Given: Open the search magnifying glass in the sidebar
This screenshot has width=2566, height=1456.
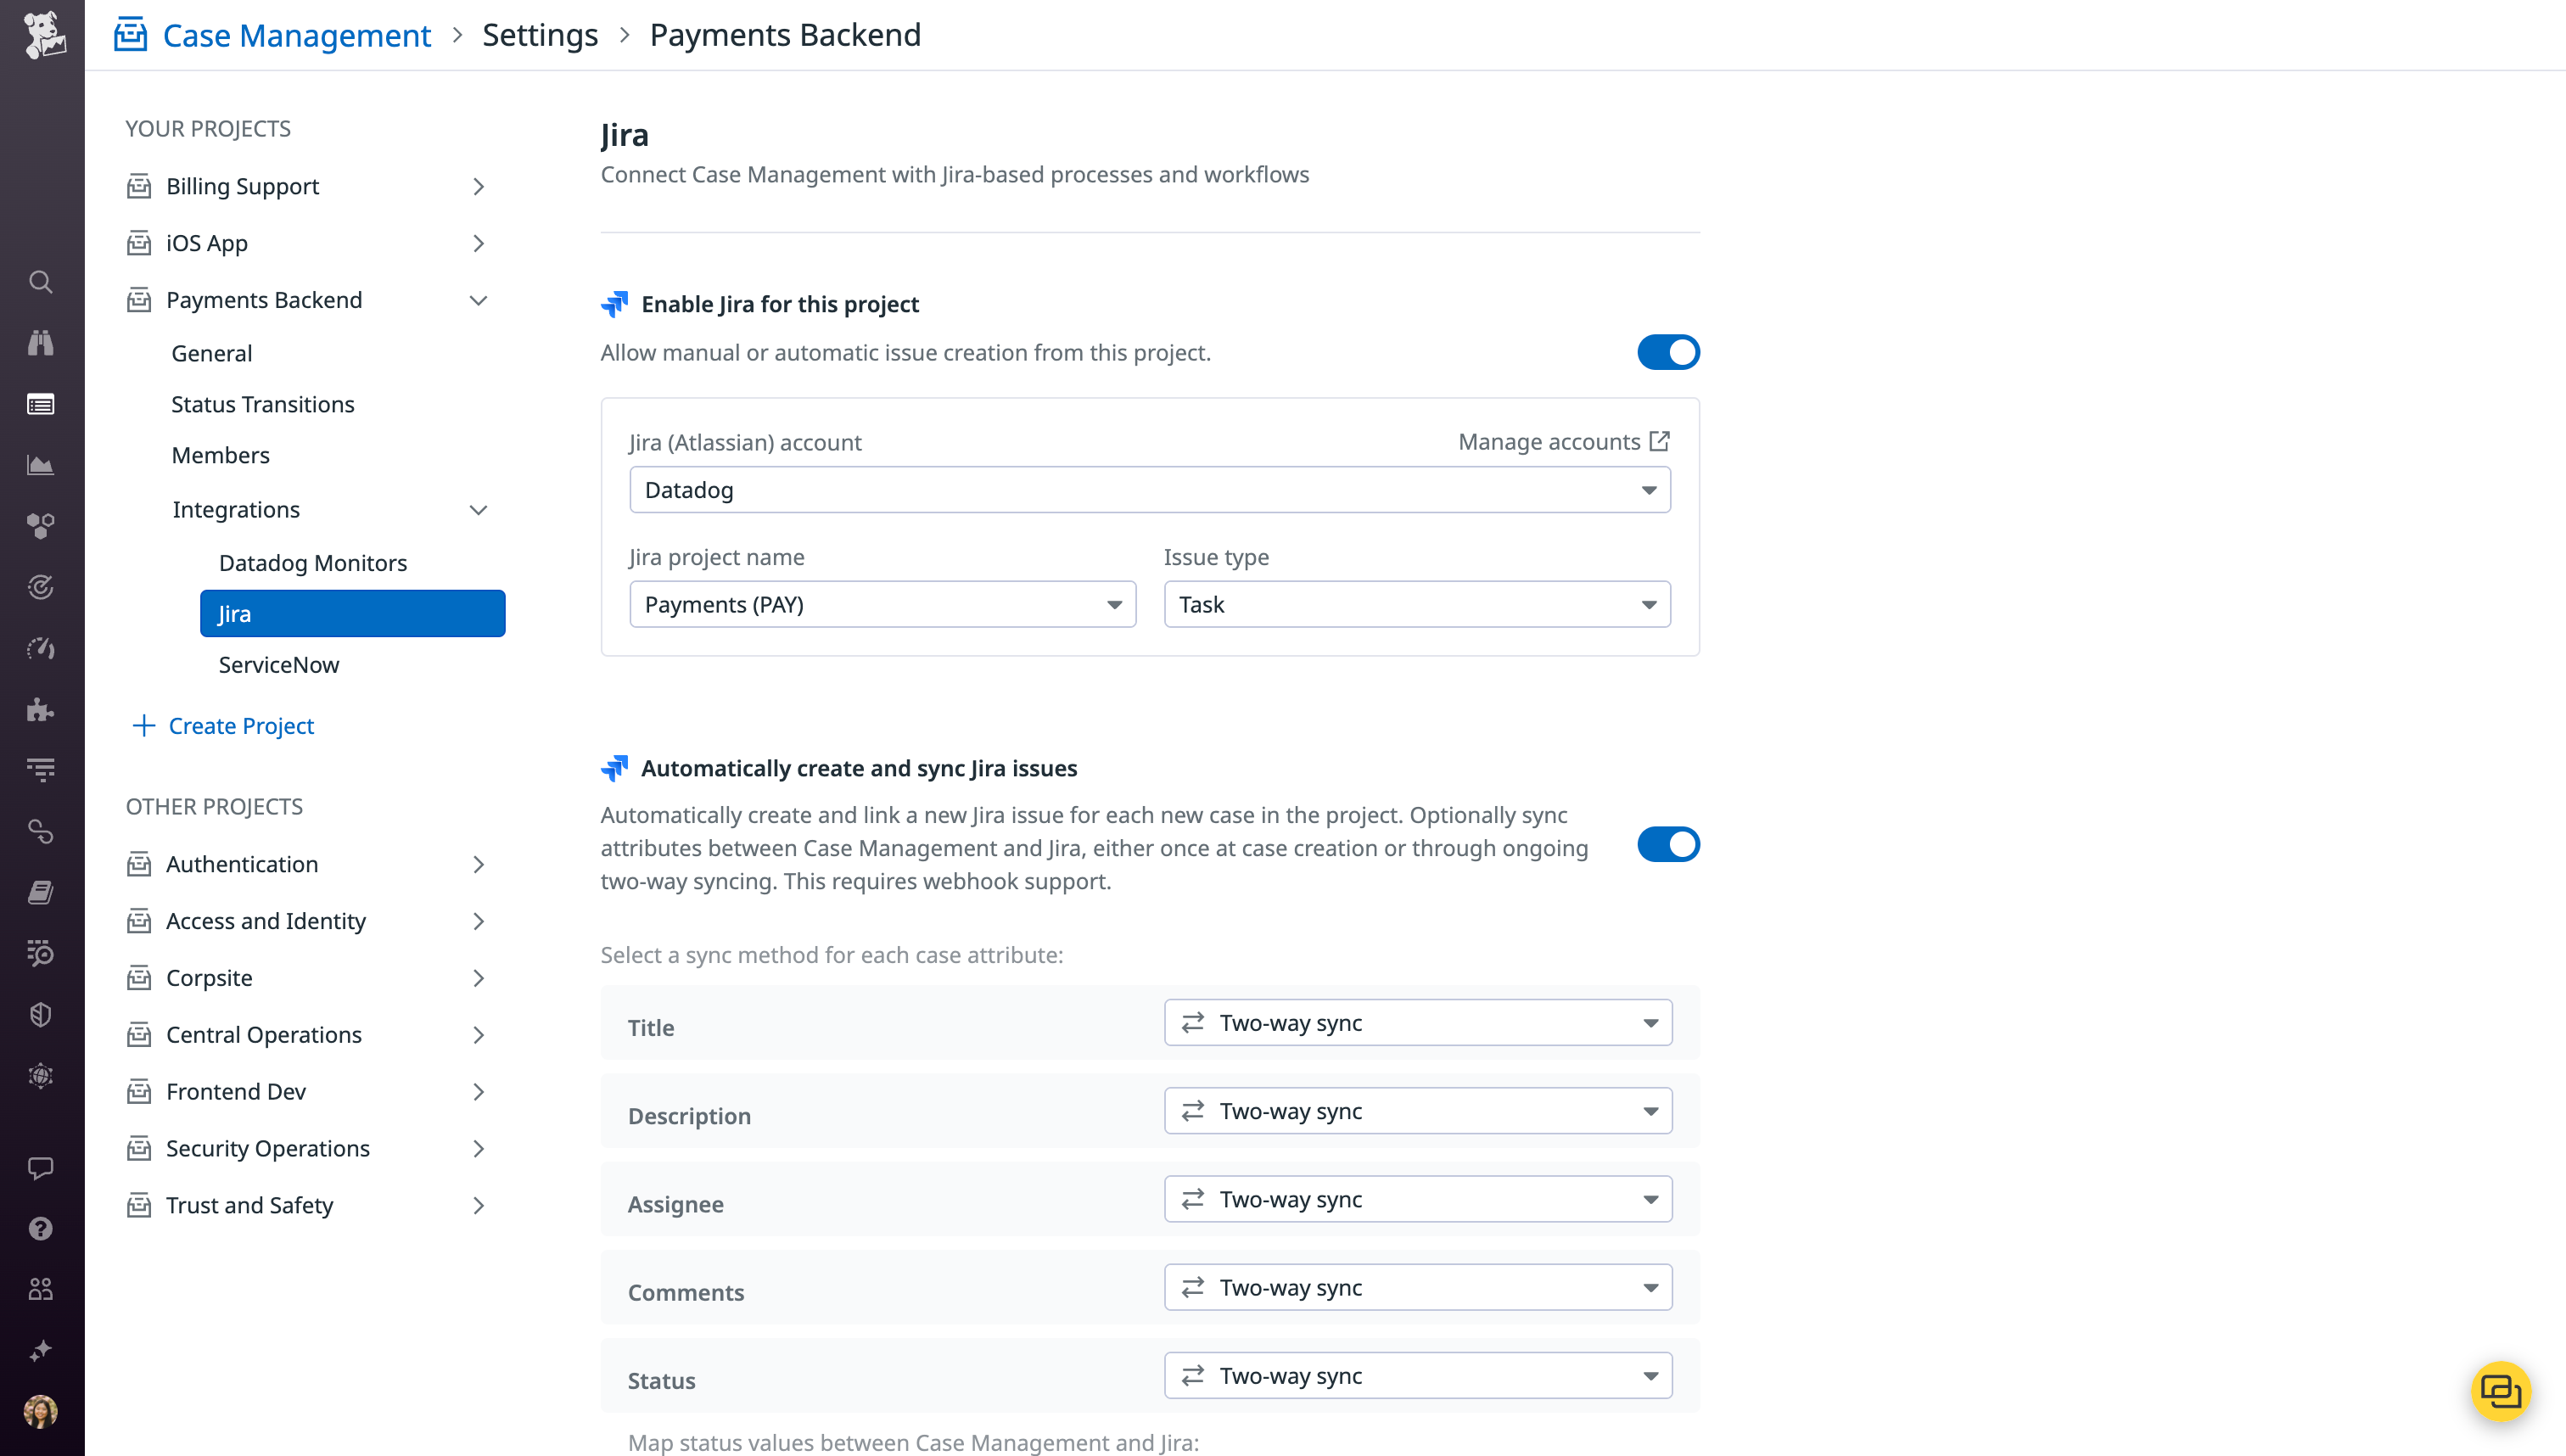Looking at the screenshot, I should 40,282.
